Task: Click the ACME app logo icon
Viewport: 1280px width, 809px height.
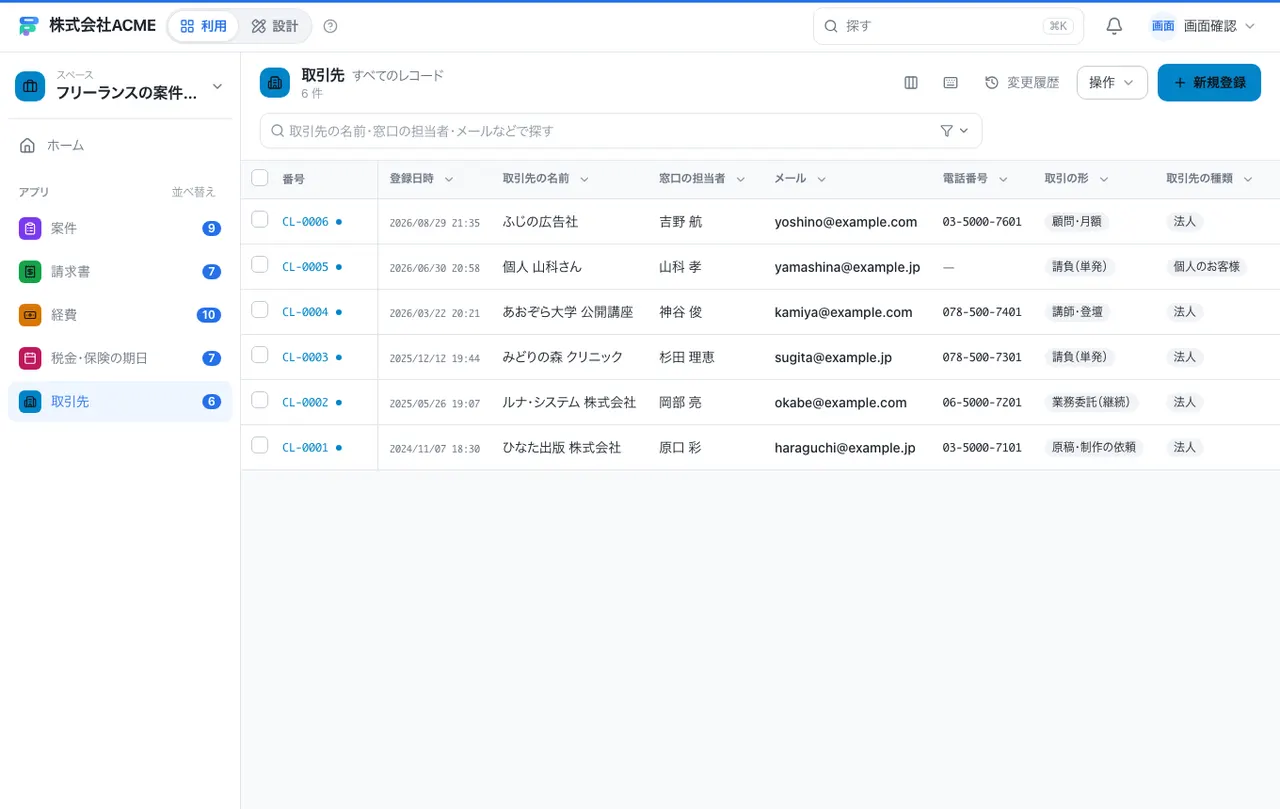Action: pos(28,26)
